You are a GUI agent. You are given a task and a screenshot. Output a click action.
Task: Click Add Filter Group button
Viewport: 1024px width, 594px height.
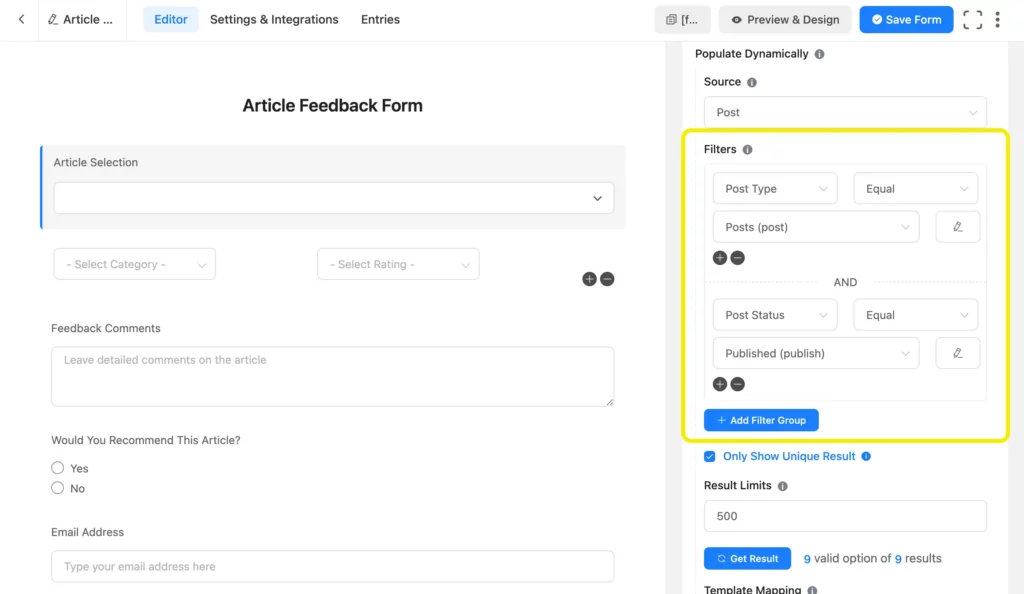click(x=761, y=420)
